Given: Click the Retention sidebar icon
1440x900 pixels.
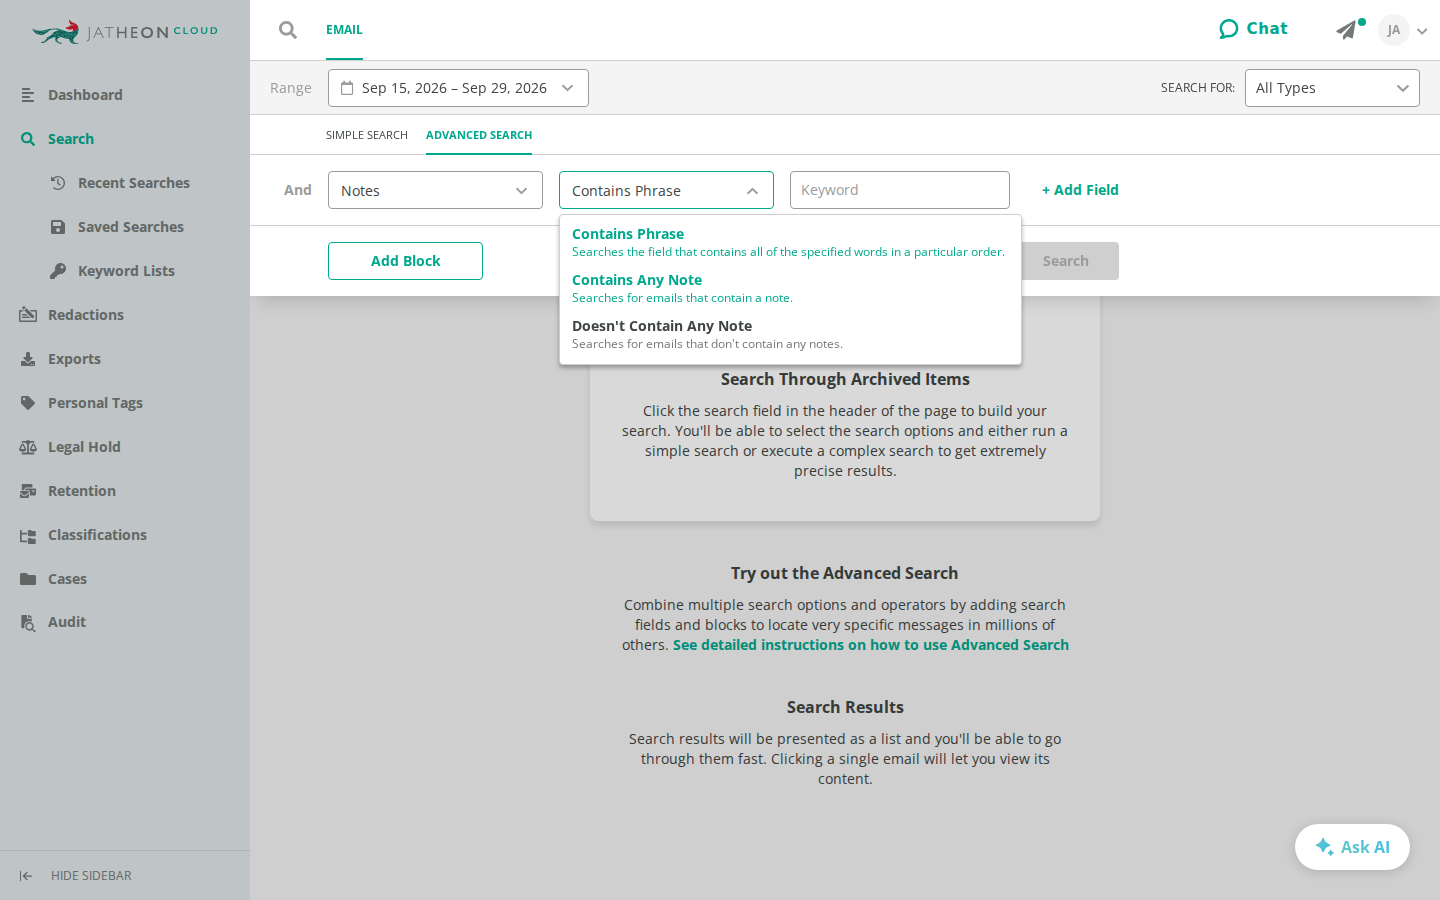Looking at the screenshot, I should coord(28,491).
